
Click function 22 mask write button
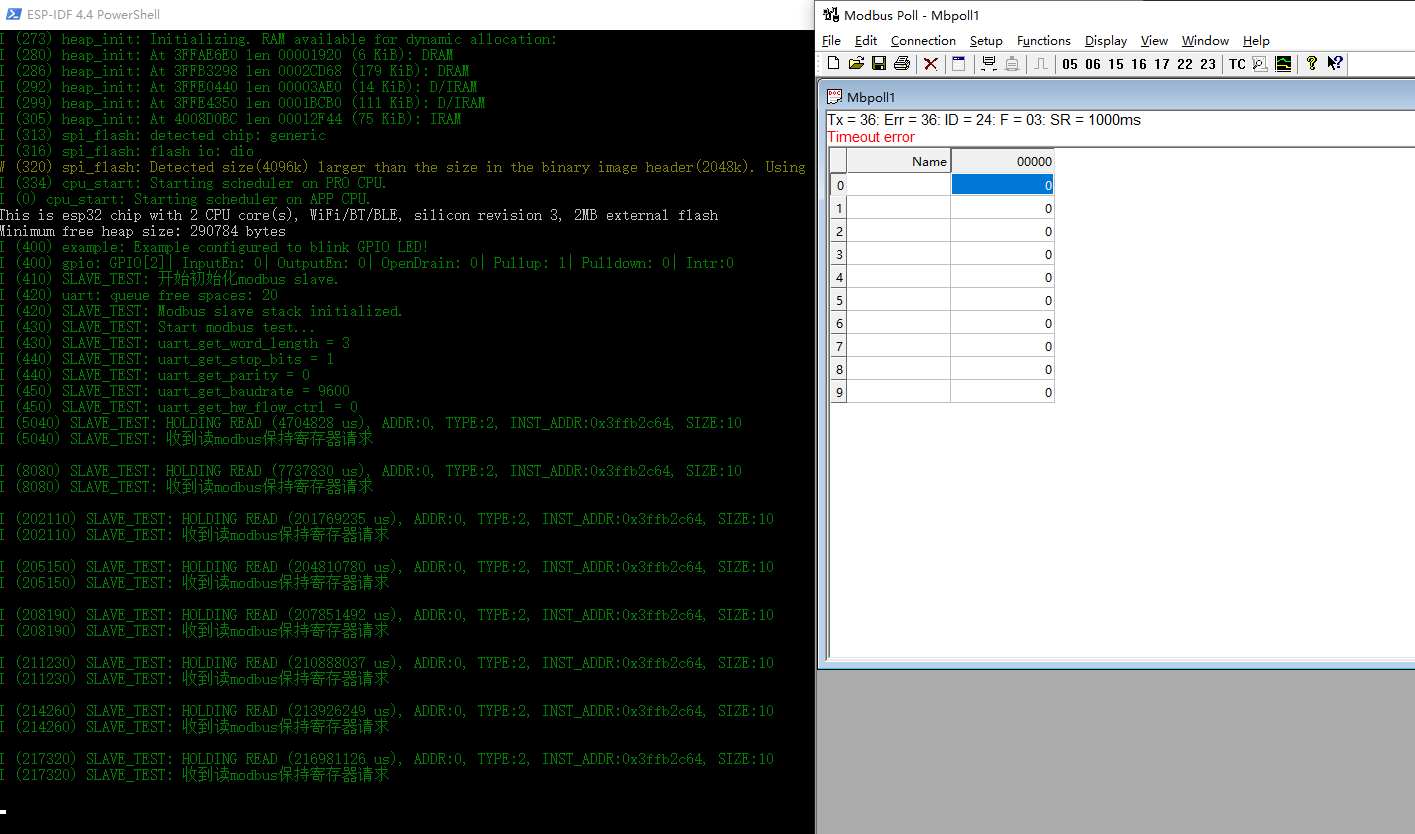click(1185, 64)
